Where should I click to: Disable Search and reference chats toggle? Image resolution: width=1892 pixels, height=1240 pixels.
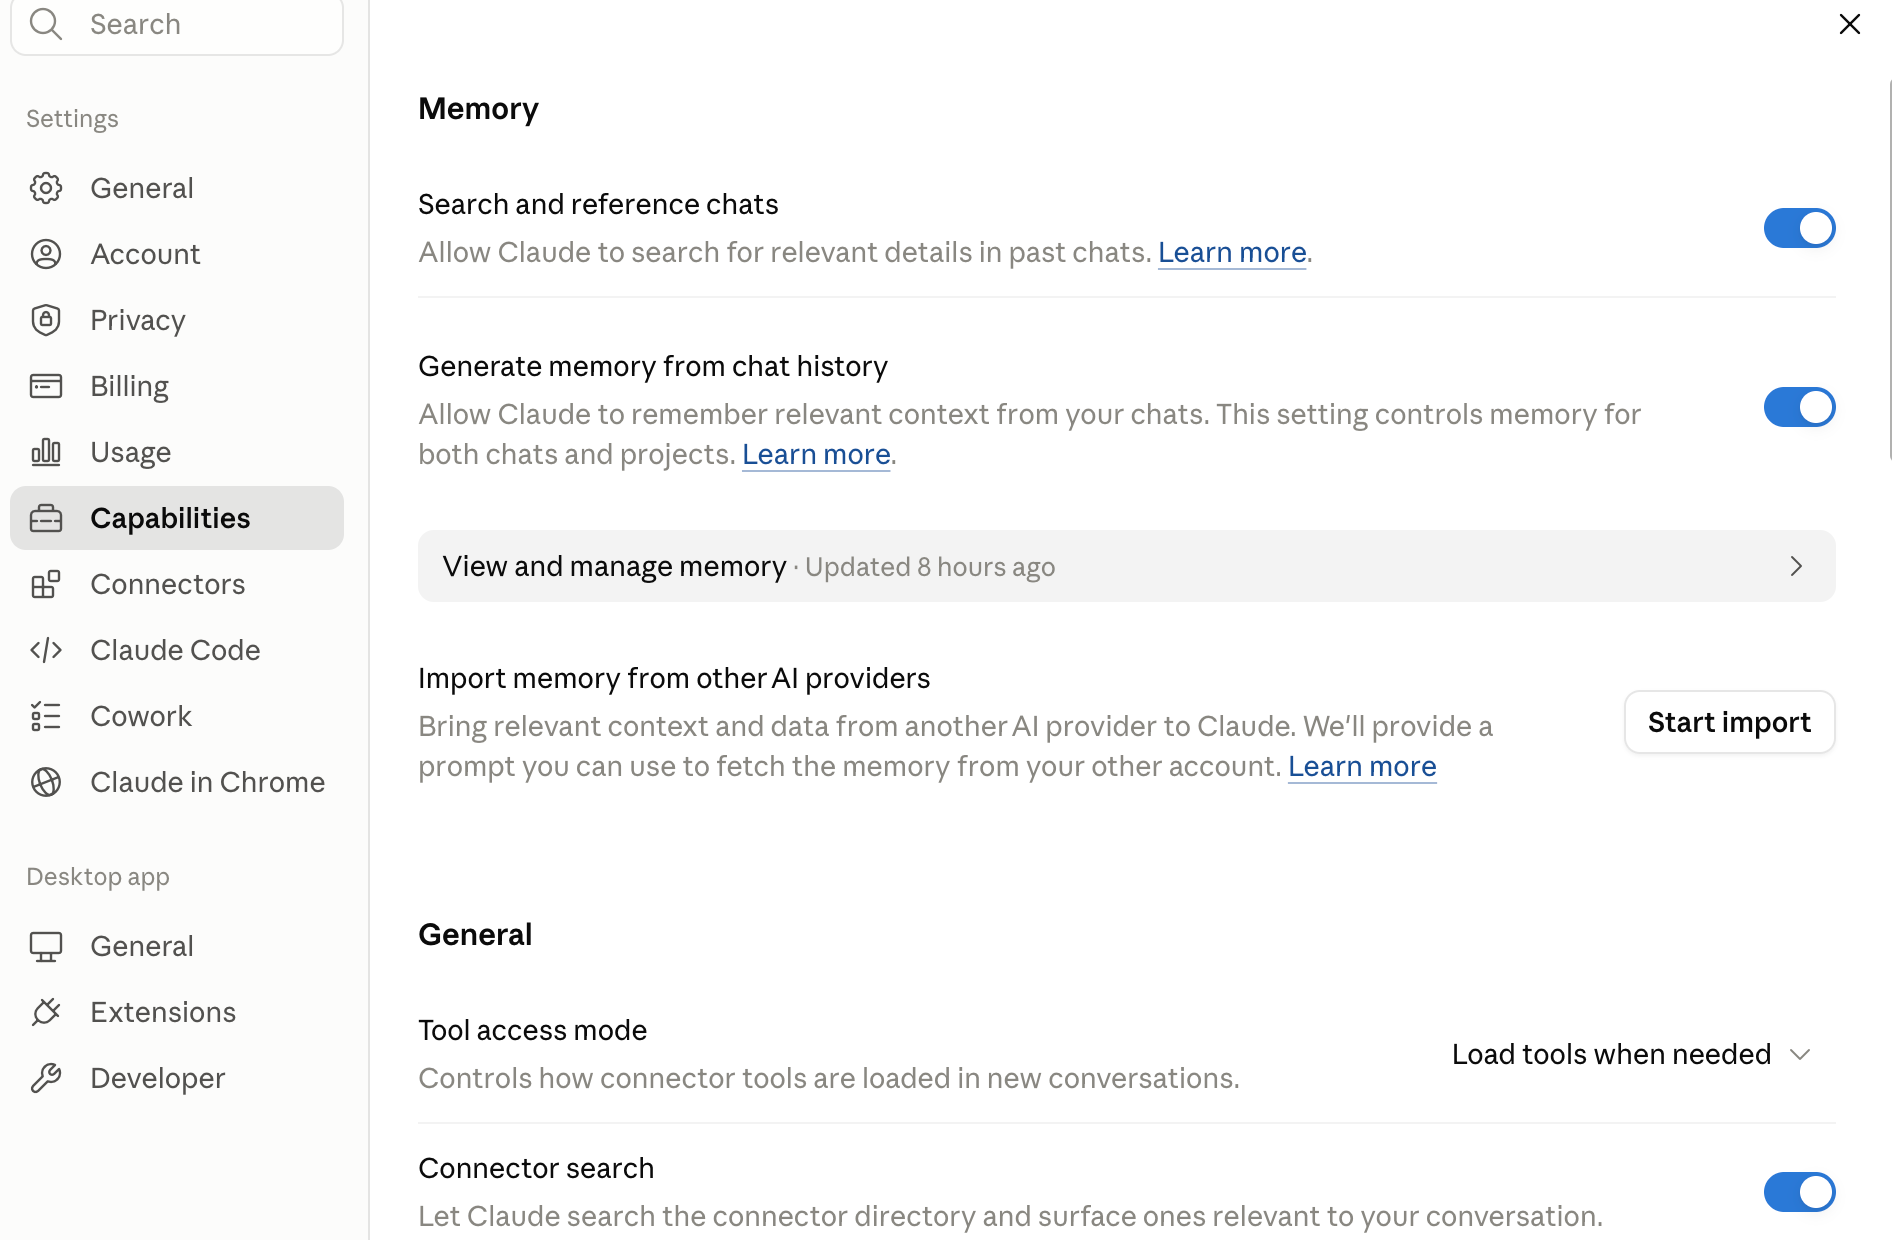tap(1800, 228)
